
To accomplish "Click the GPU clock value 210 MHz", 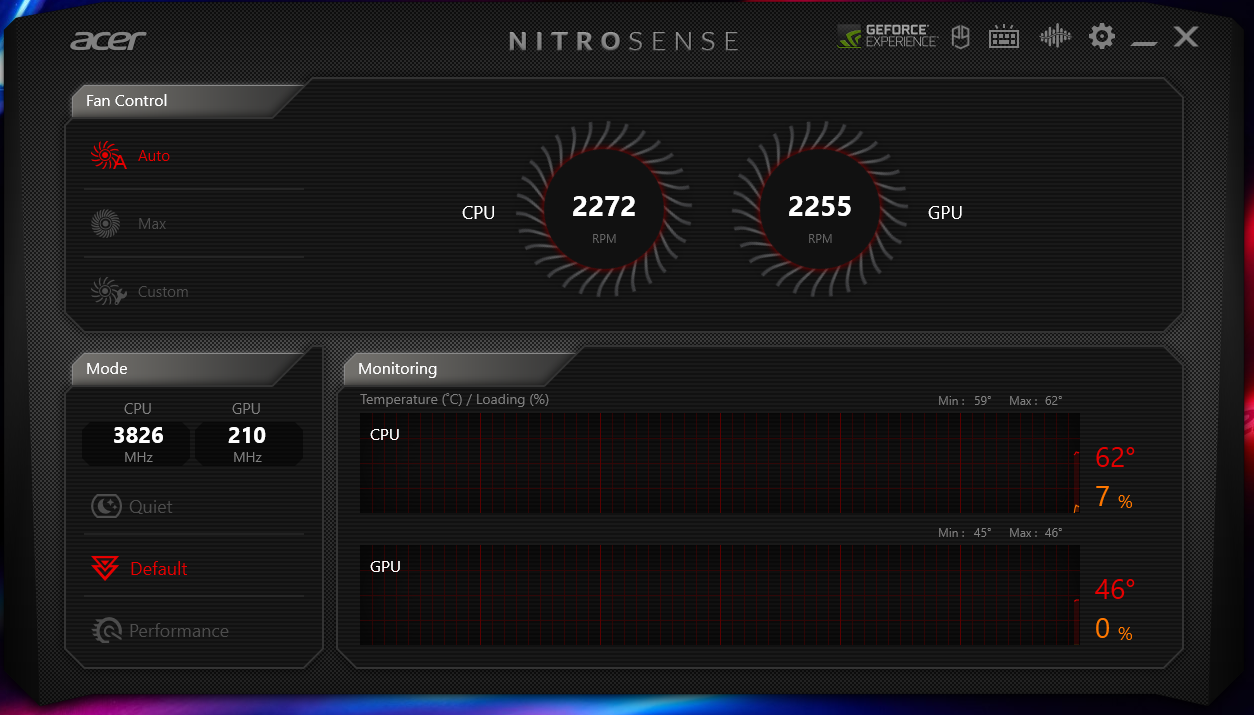I will pos(247,443).
